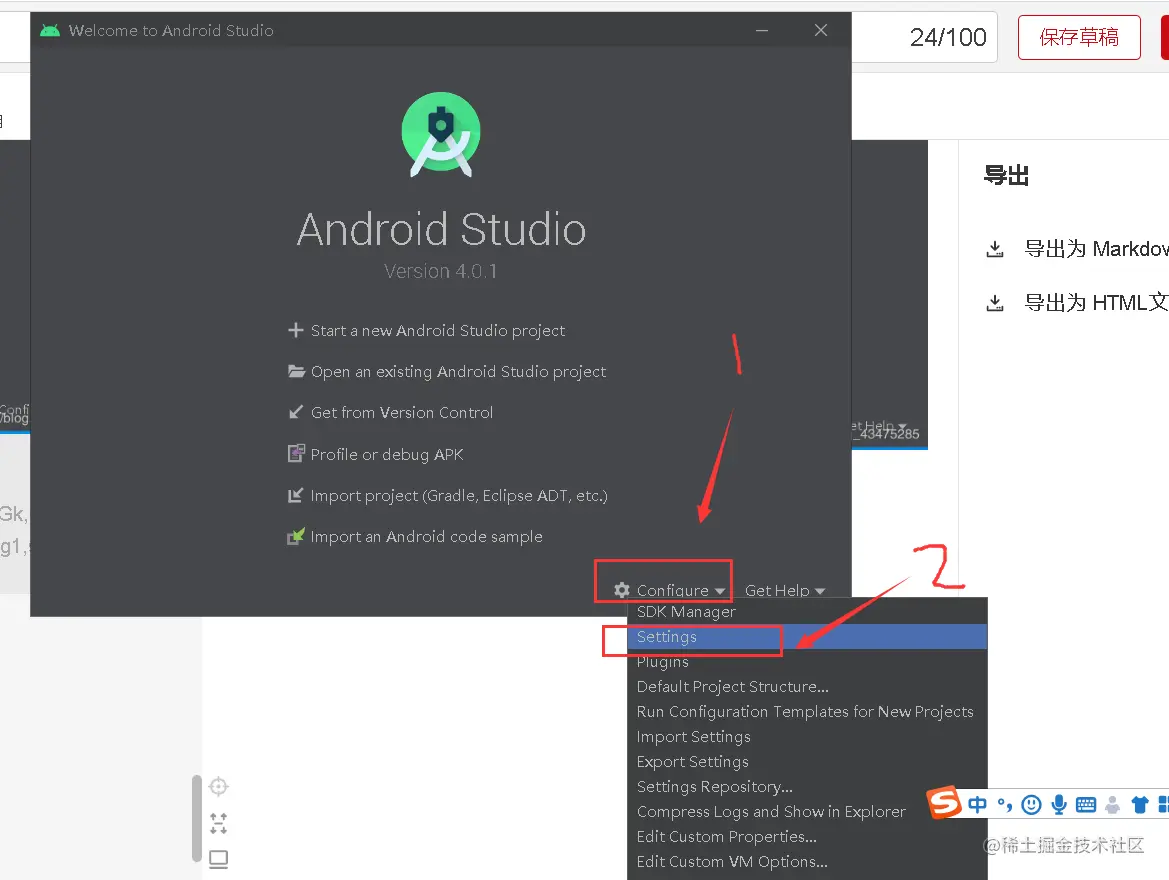Open the Sogou soft keyboard icon
This screenshot has height=880, width=1169.
pos(1086,805)
